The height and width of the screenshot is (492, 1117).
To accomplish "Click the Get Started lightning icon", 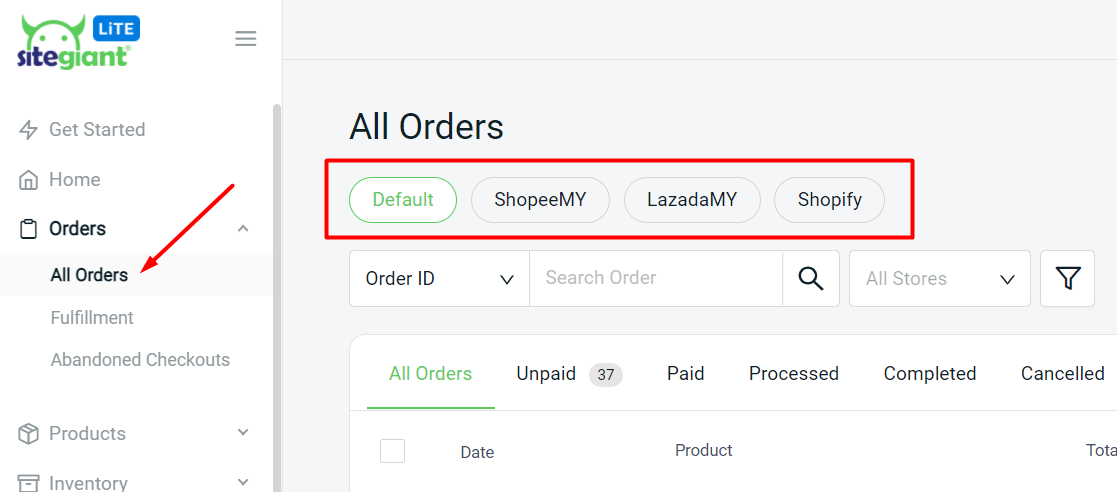I will coord(29,130).
